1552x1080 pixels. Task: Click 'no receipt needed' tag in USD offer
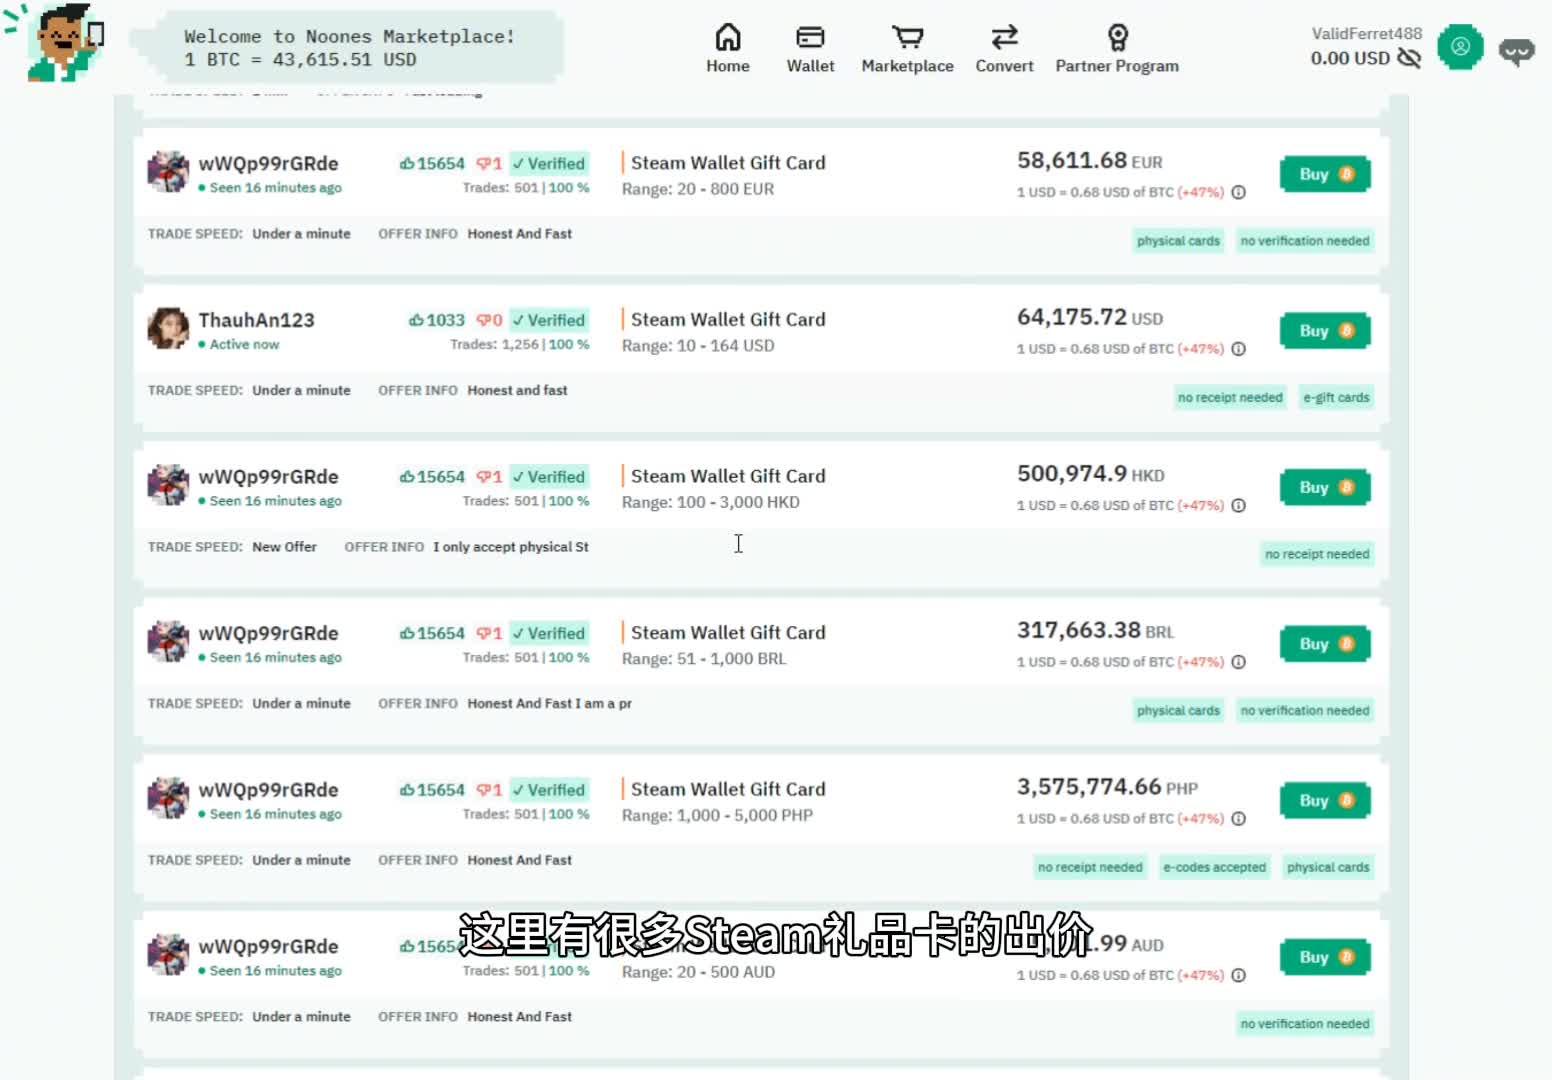pos(1230,398)
